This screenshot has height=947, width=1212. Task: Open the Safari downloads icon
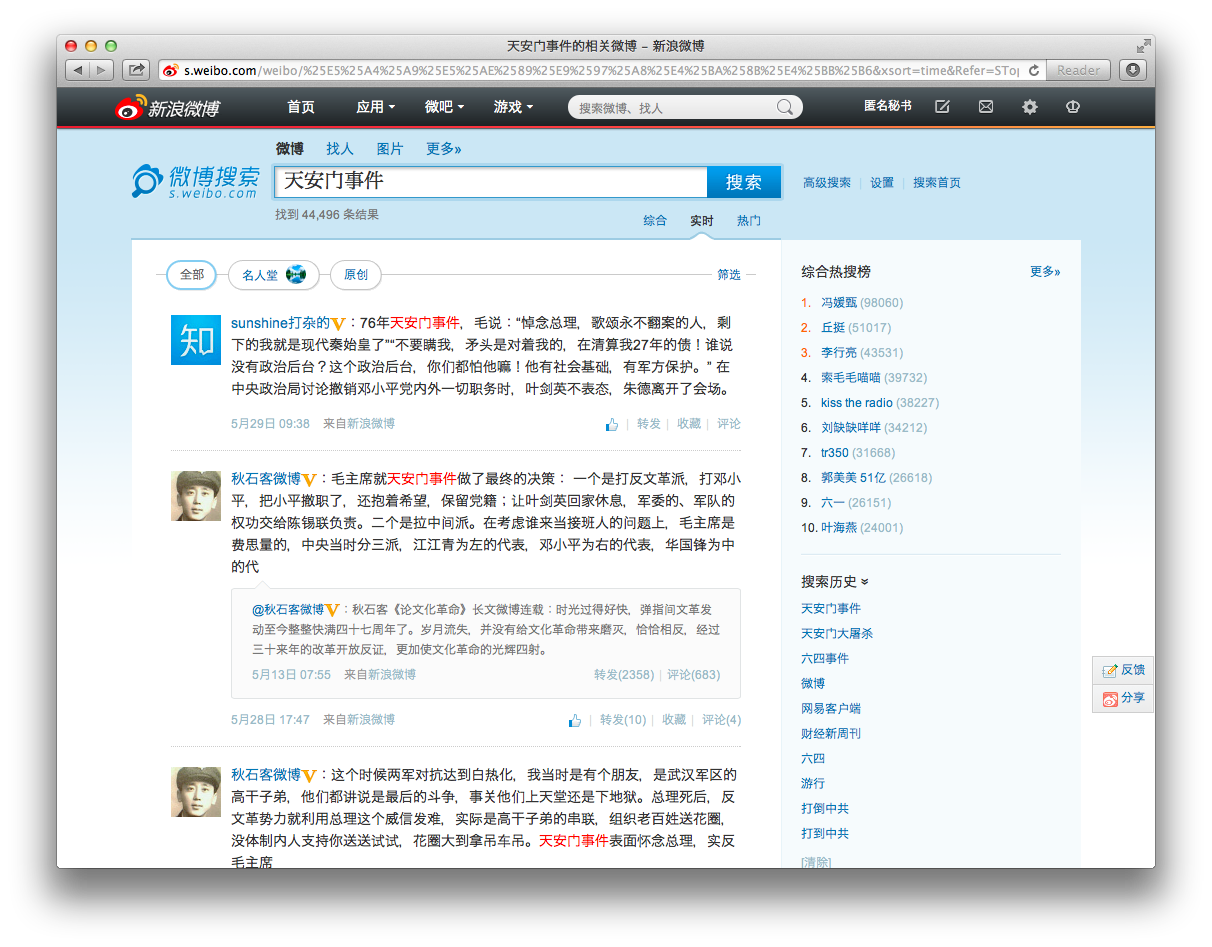tap(1132, 70)
